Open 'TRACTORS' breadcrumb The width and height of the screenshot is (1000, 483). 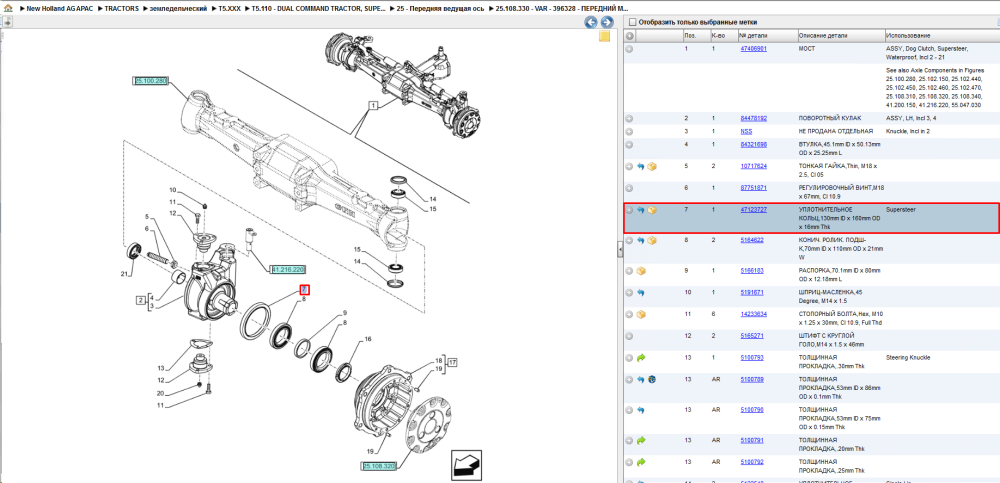[x=121, y=9]
